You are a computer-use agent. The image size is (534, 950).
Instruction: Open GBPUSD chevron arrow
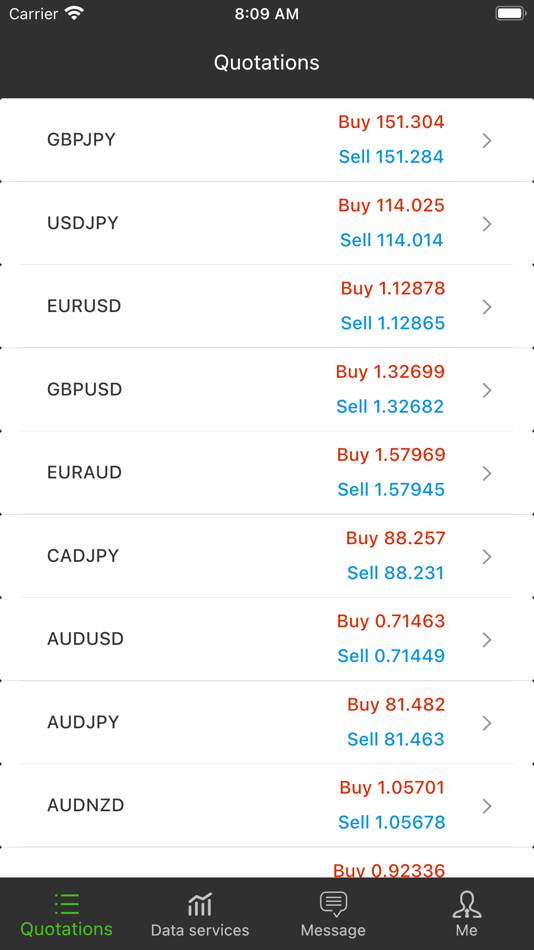[487, 390]
